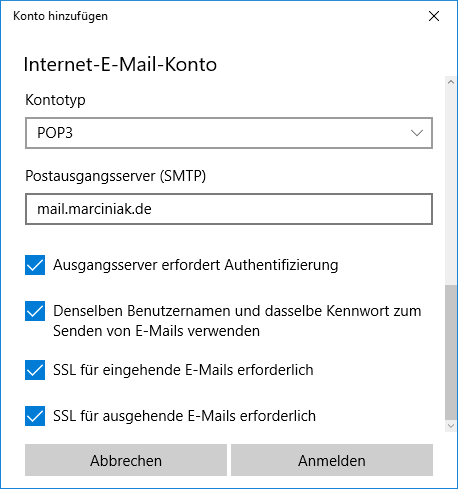Disable SSL für eingehende E-Mails checkbox
This screenshot has height=489, width=458.
tap(35, 370)
